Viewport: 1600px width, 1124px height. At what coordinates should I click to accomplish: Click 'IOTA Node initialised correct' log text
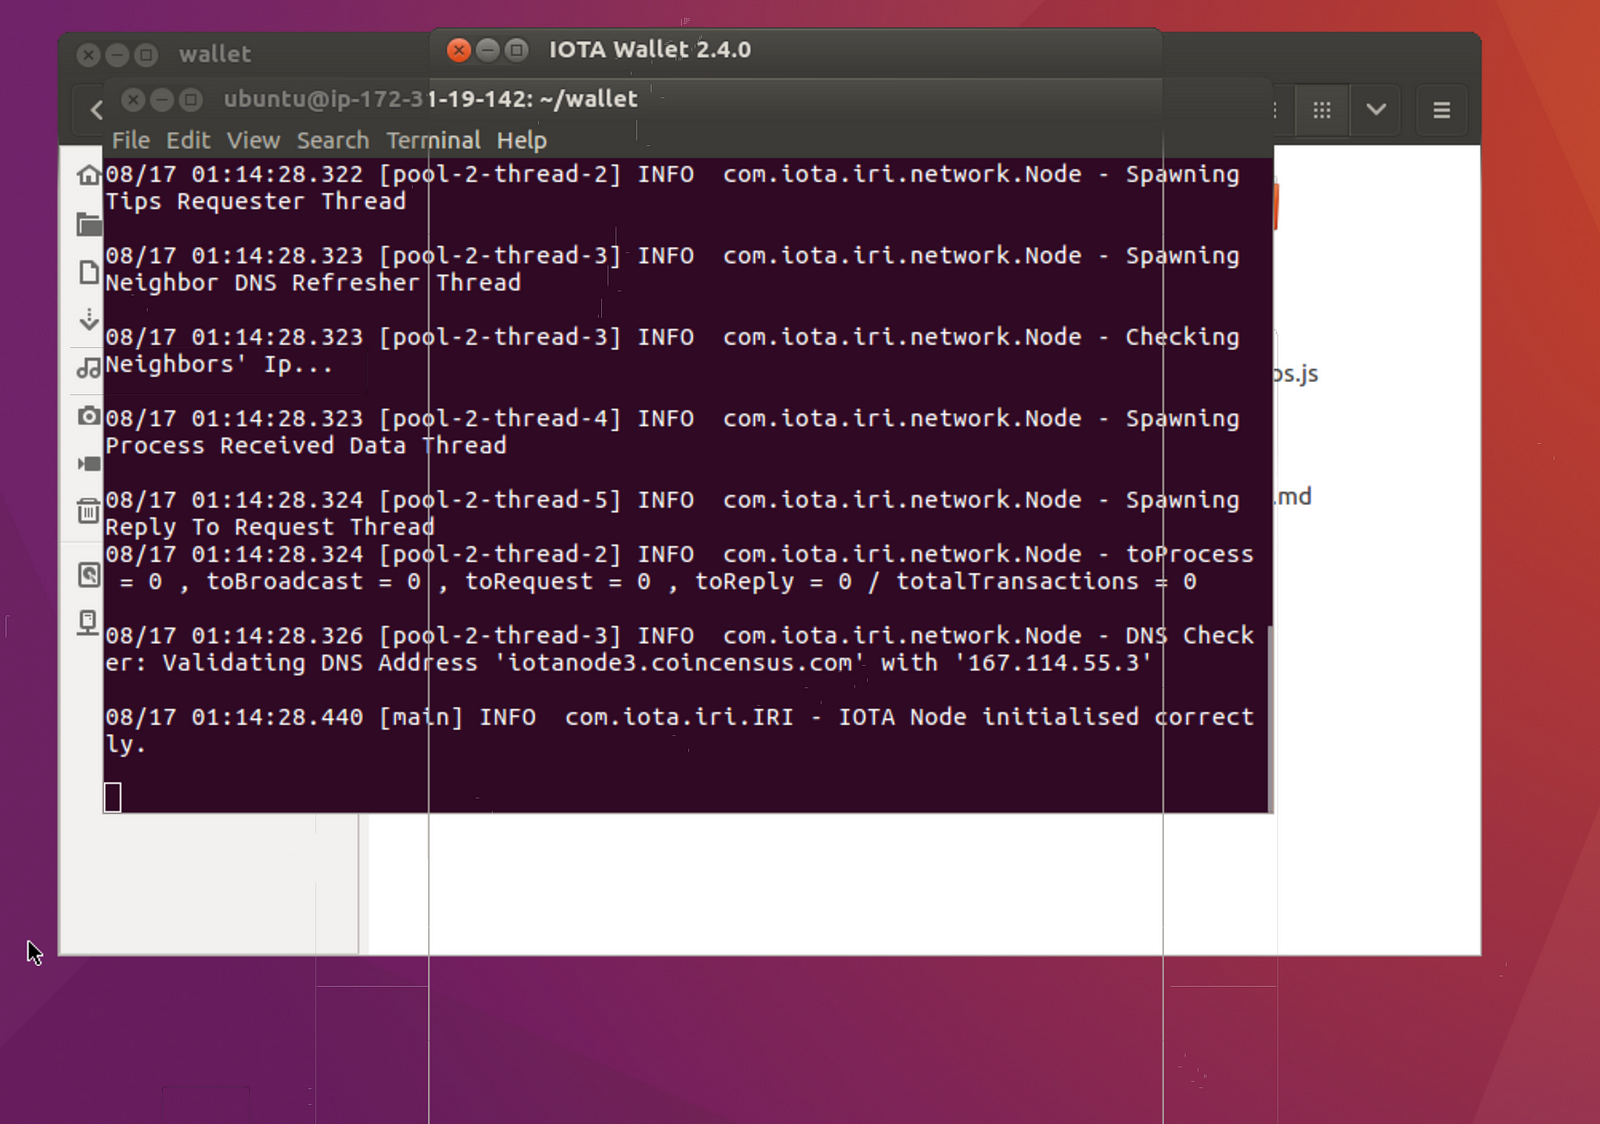pos(1046,717)
